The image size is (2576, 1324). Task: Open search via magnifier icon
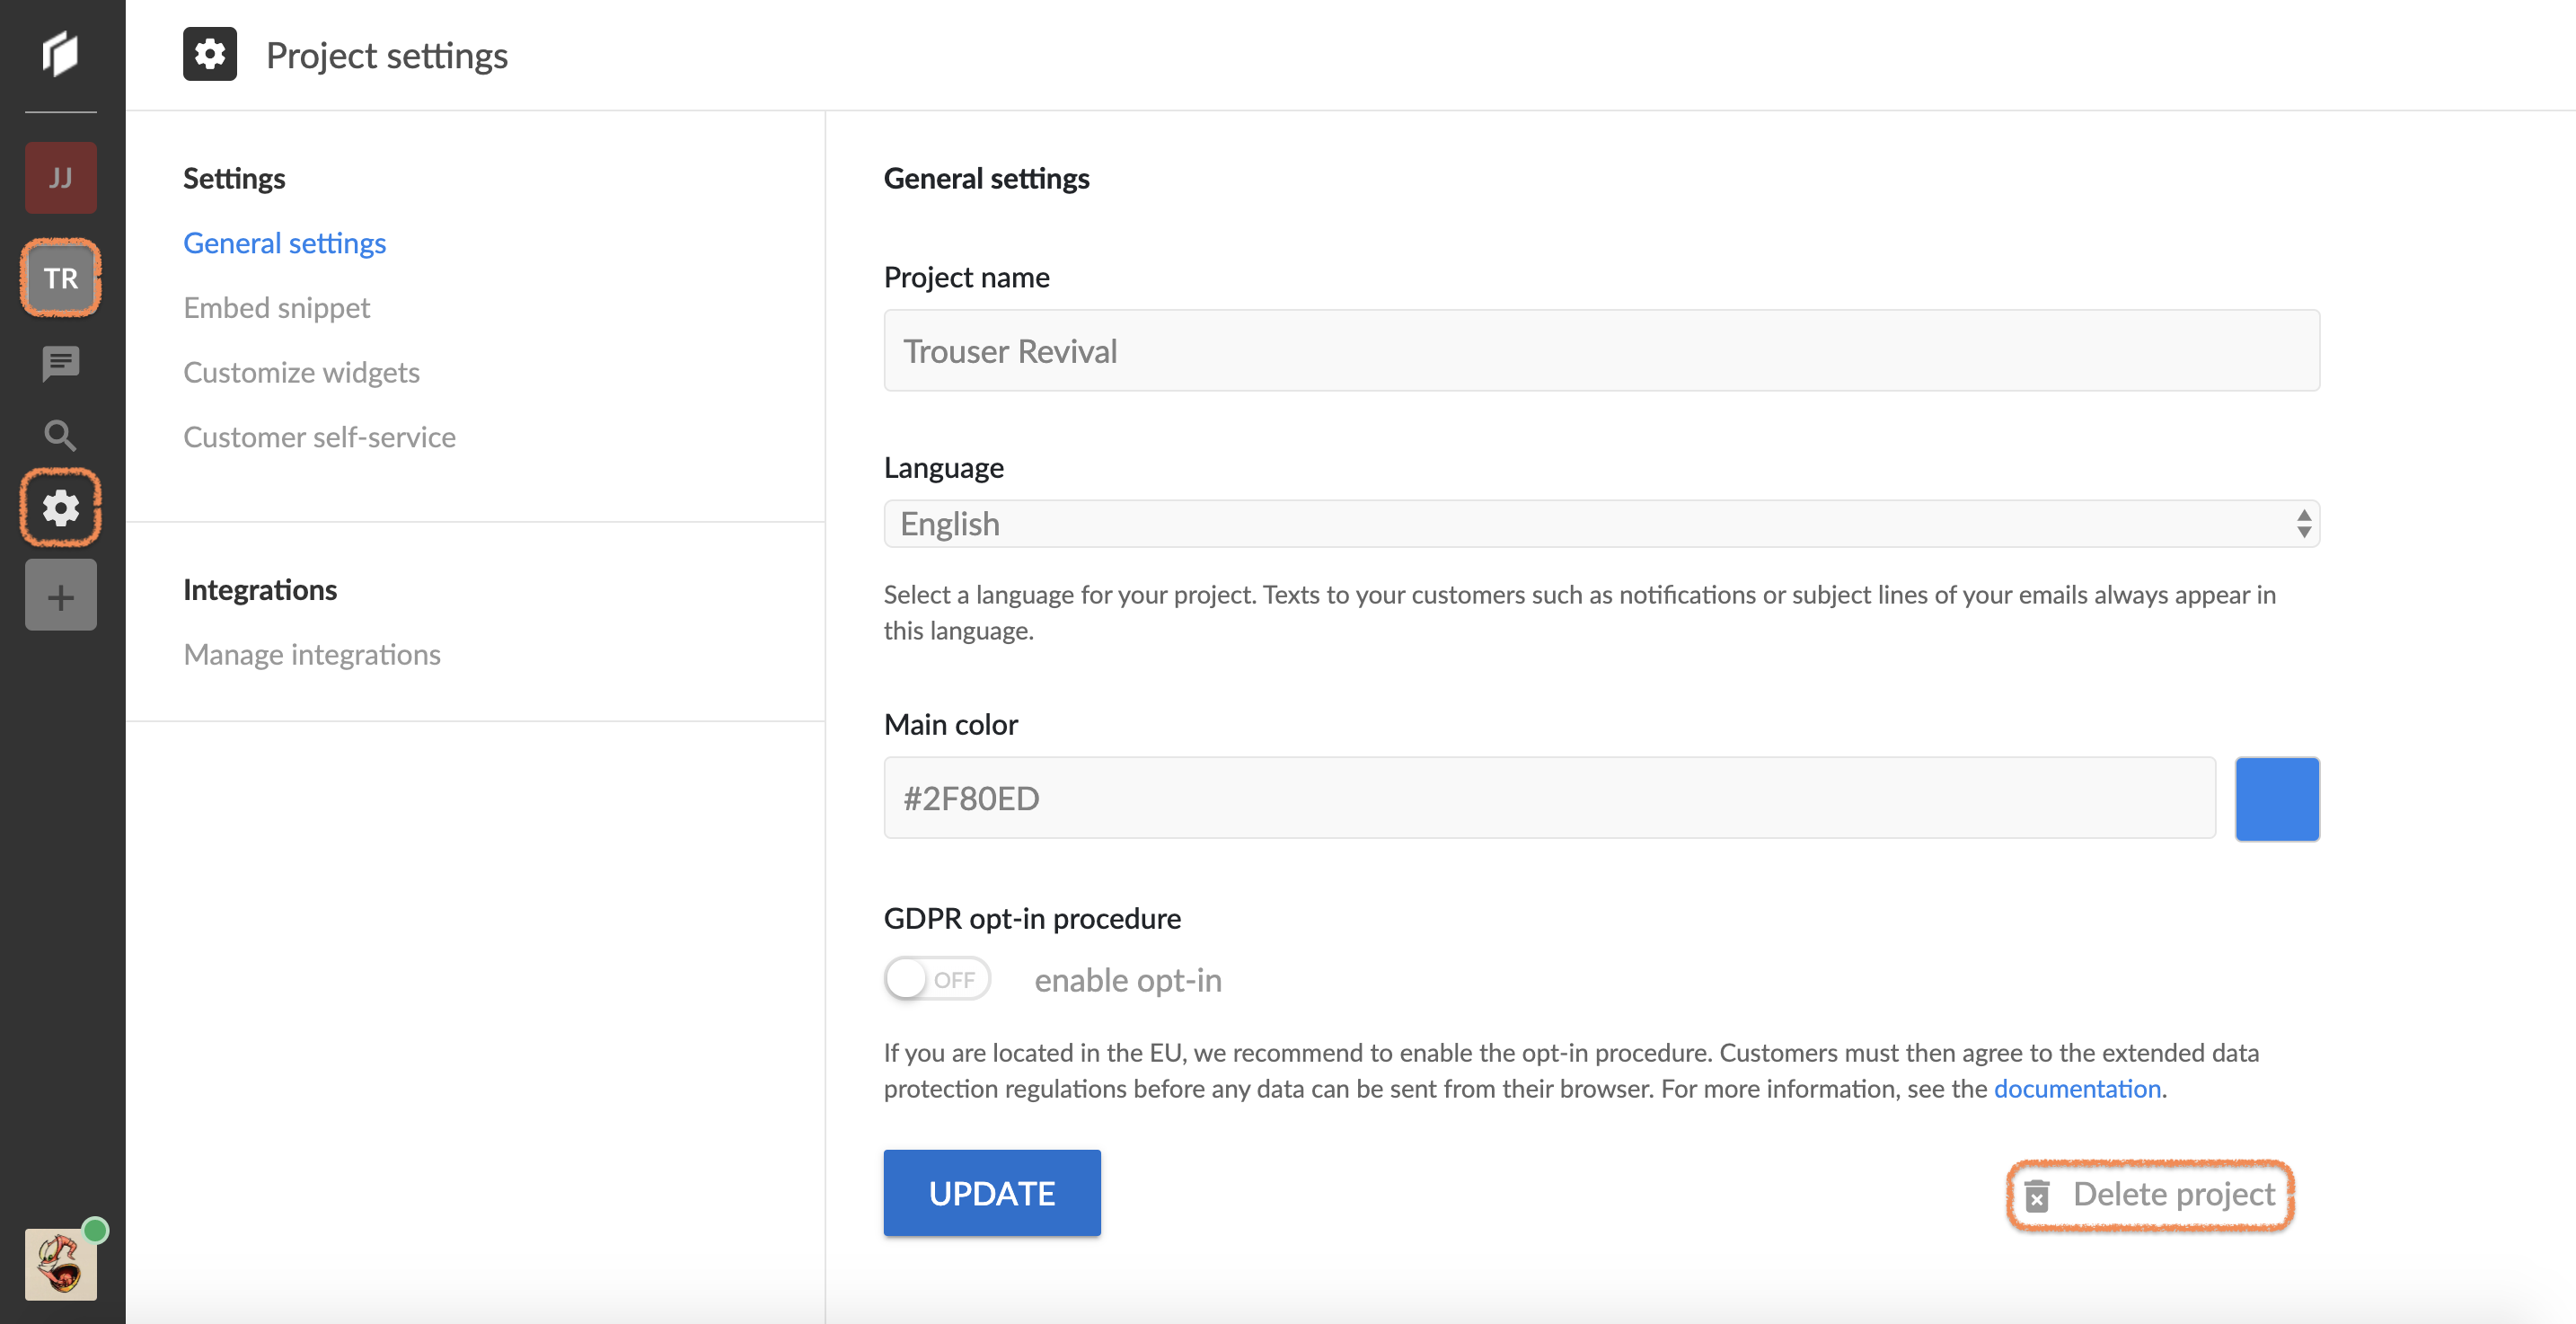61,435
